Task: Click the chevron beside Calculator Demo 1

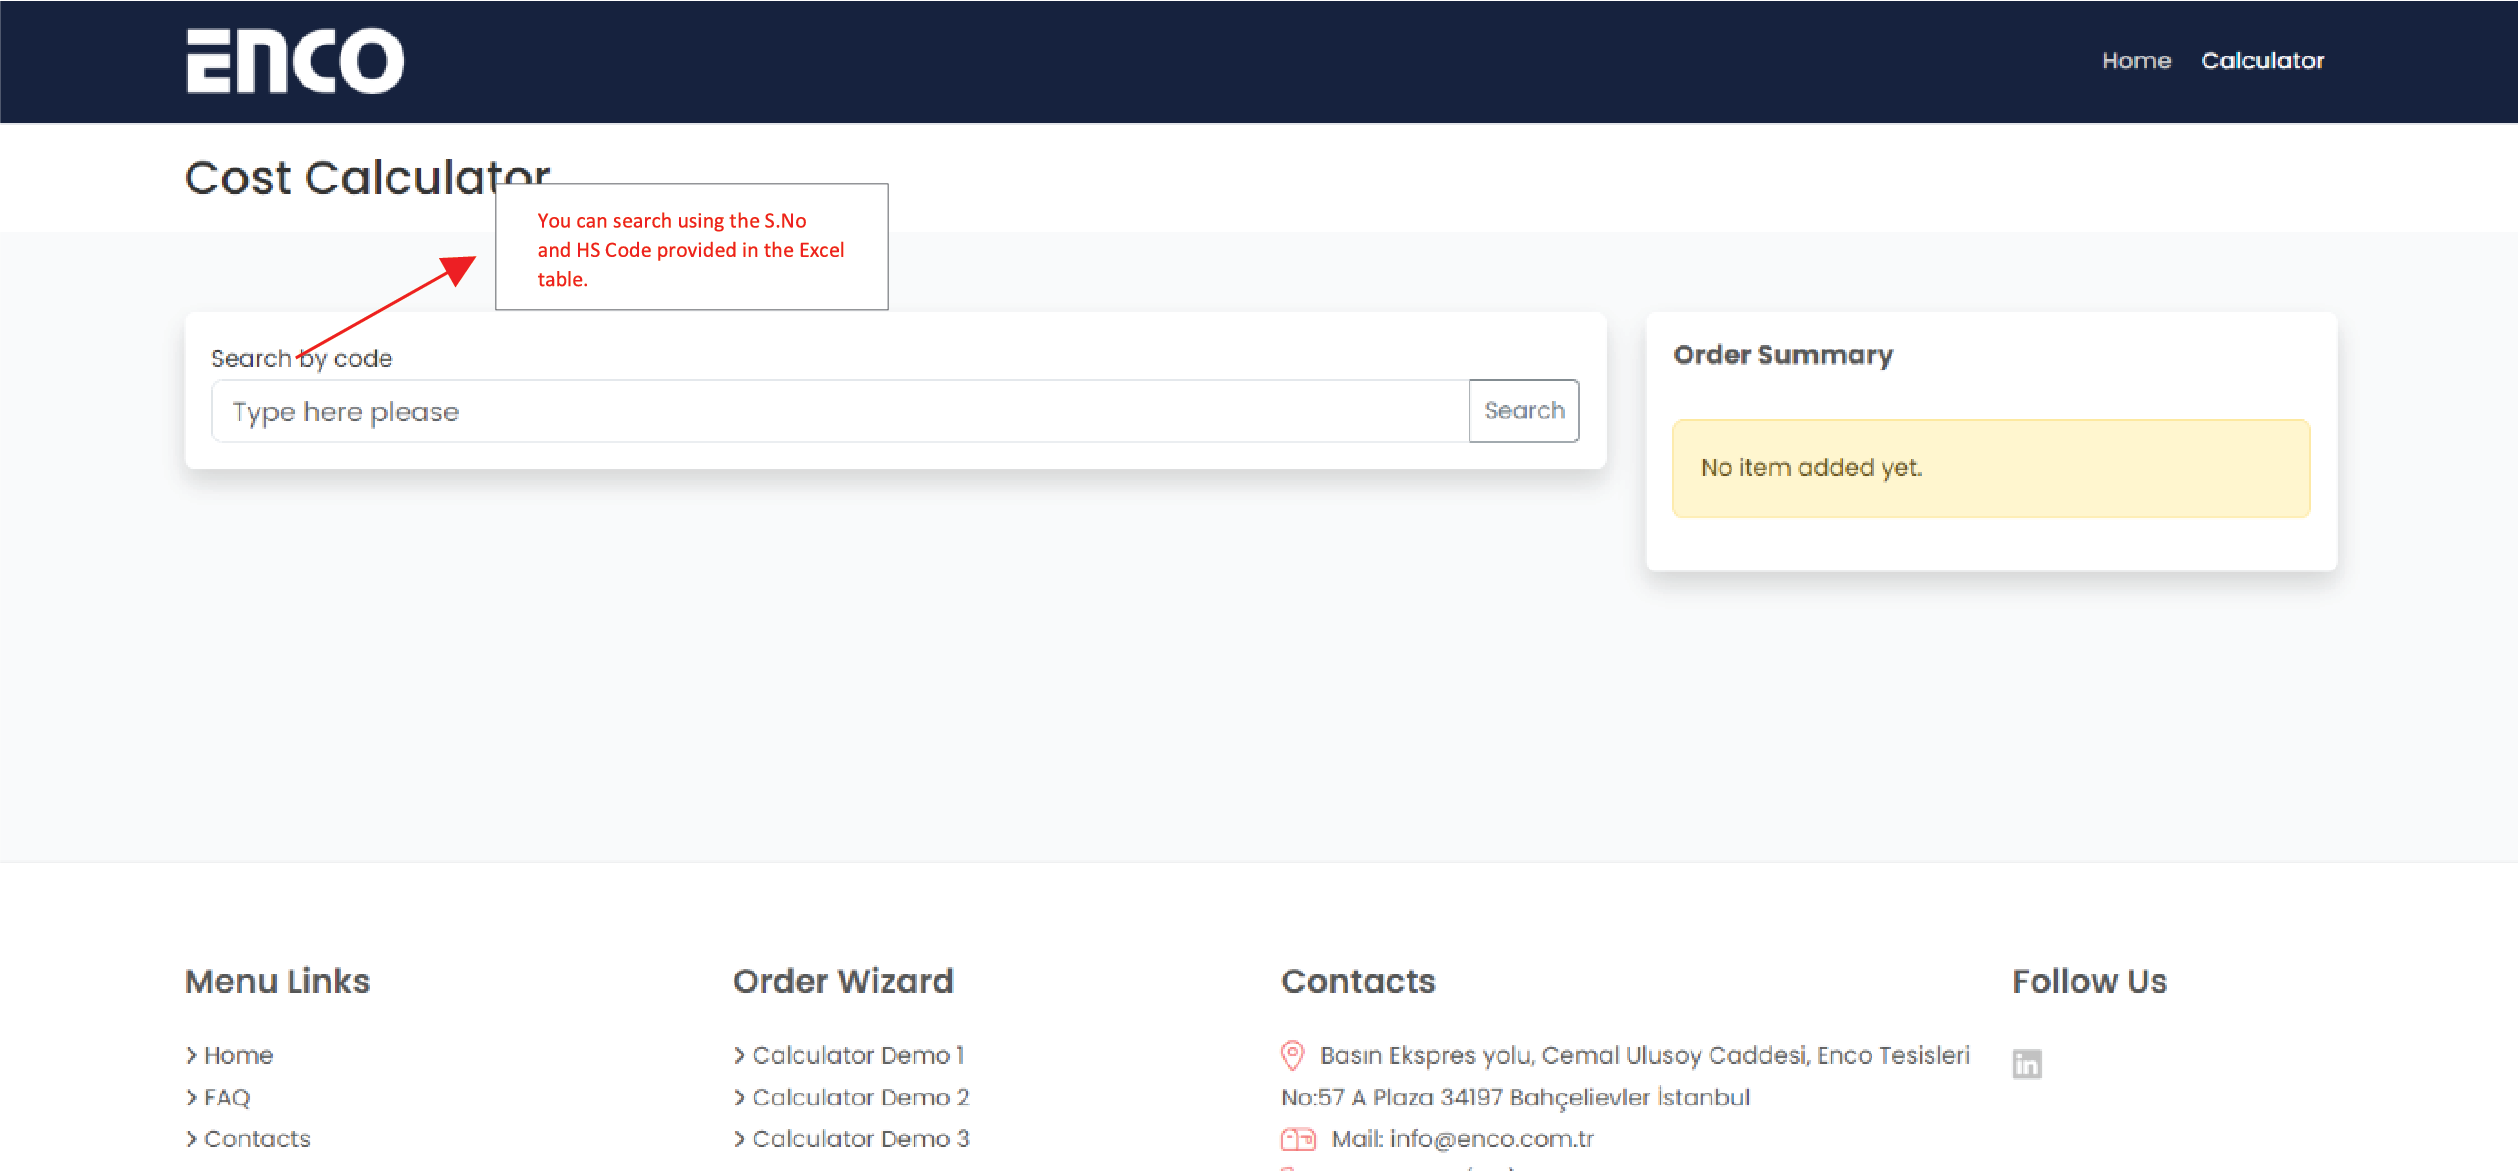Action: (739, 1055)
